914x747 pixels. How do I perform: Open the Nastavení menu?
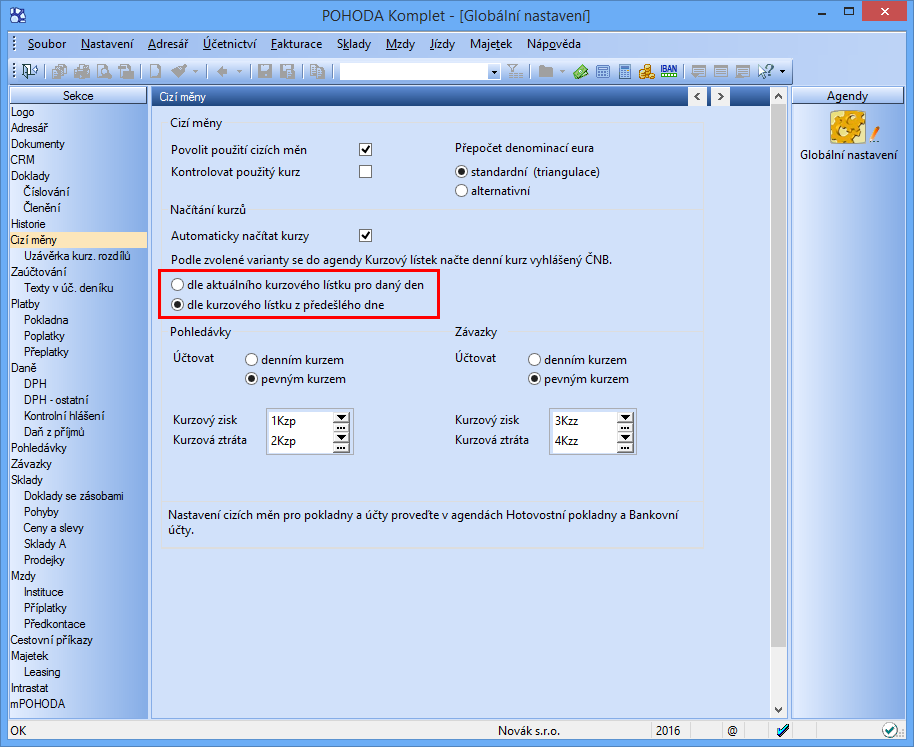click(107, 44)
